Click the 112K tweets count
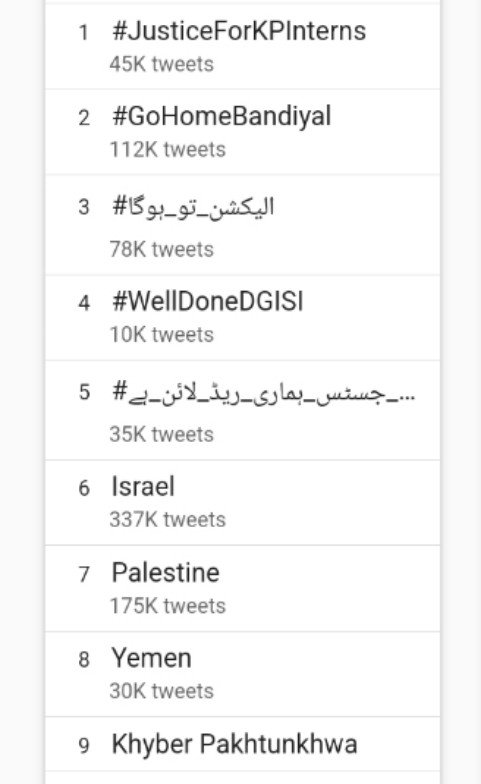The width and height of the screenshot is (481, 784). 168,150
